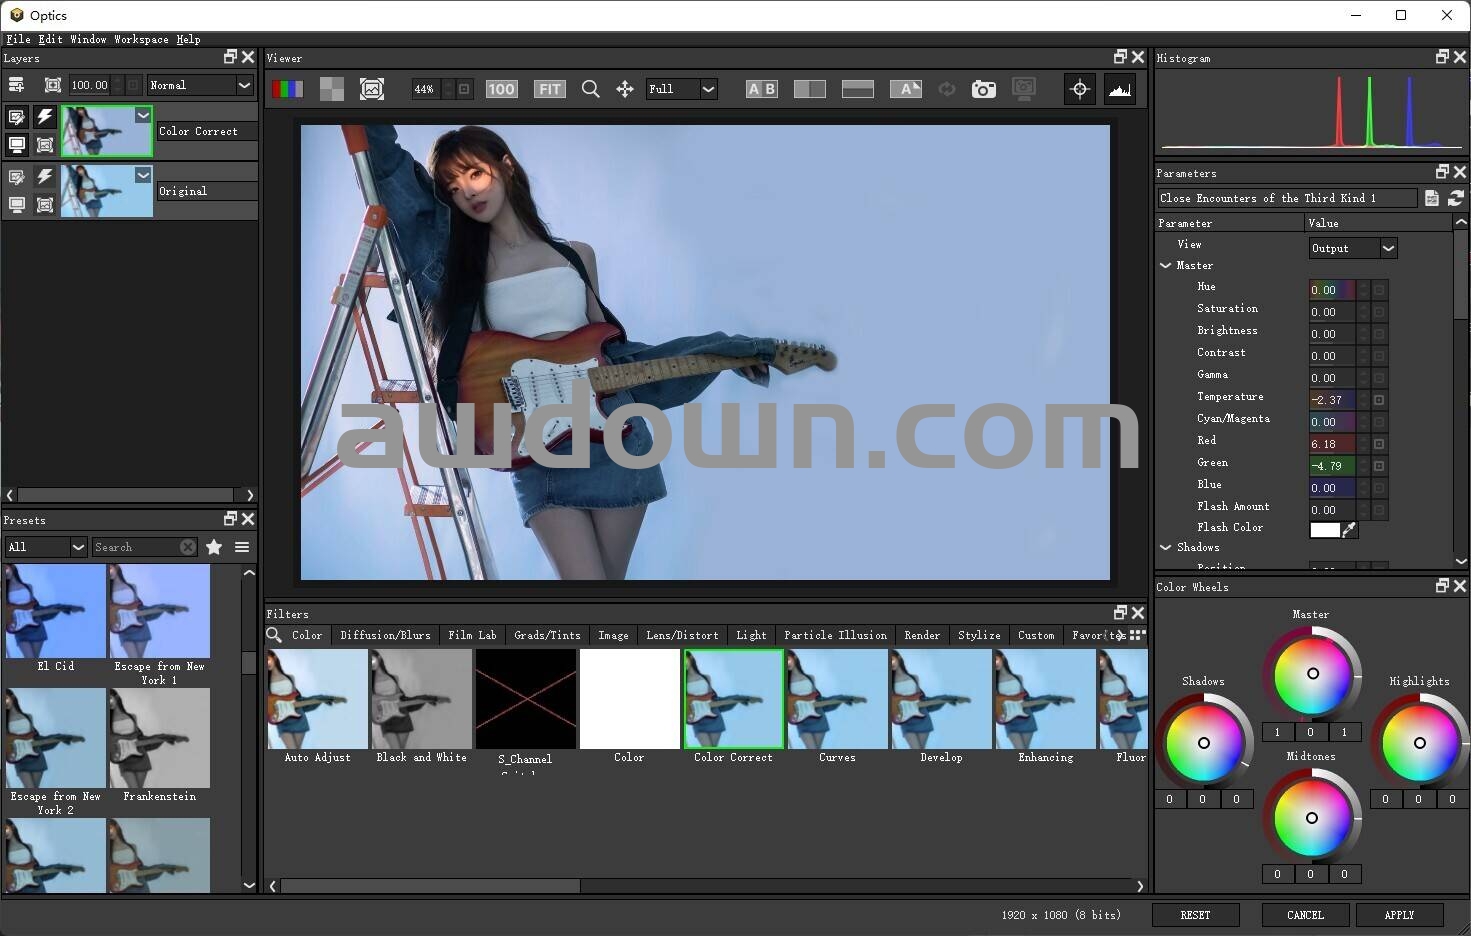Click the A/B side-by-side comparison icon
1471x936 pixels.
tap(762, 89)
